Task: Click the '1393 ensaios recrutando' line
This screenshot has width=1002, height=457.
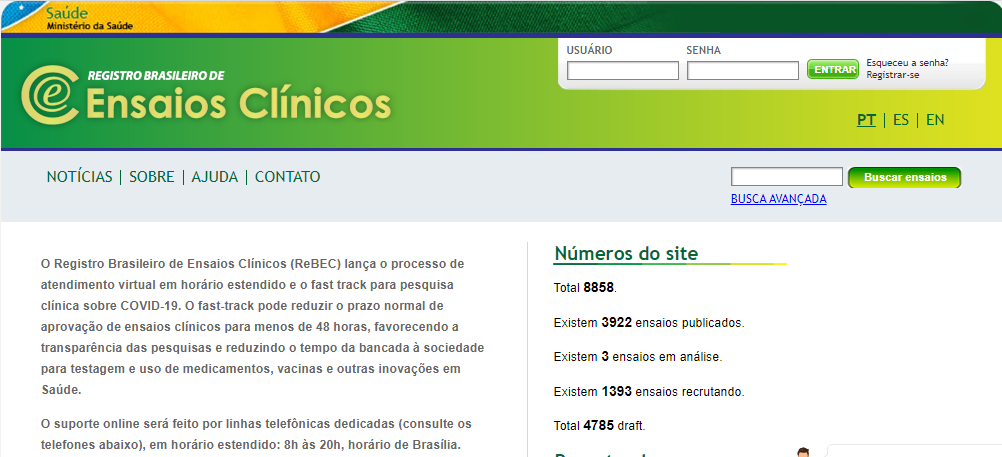Action: tap(649, 391)
